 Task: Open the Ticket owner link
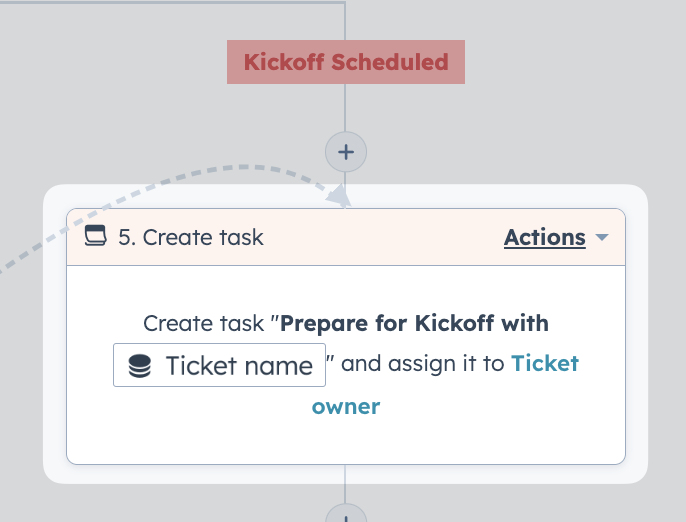pos(445,385)
